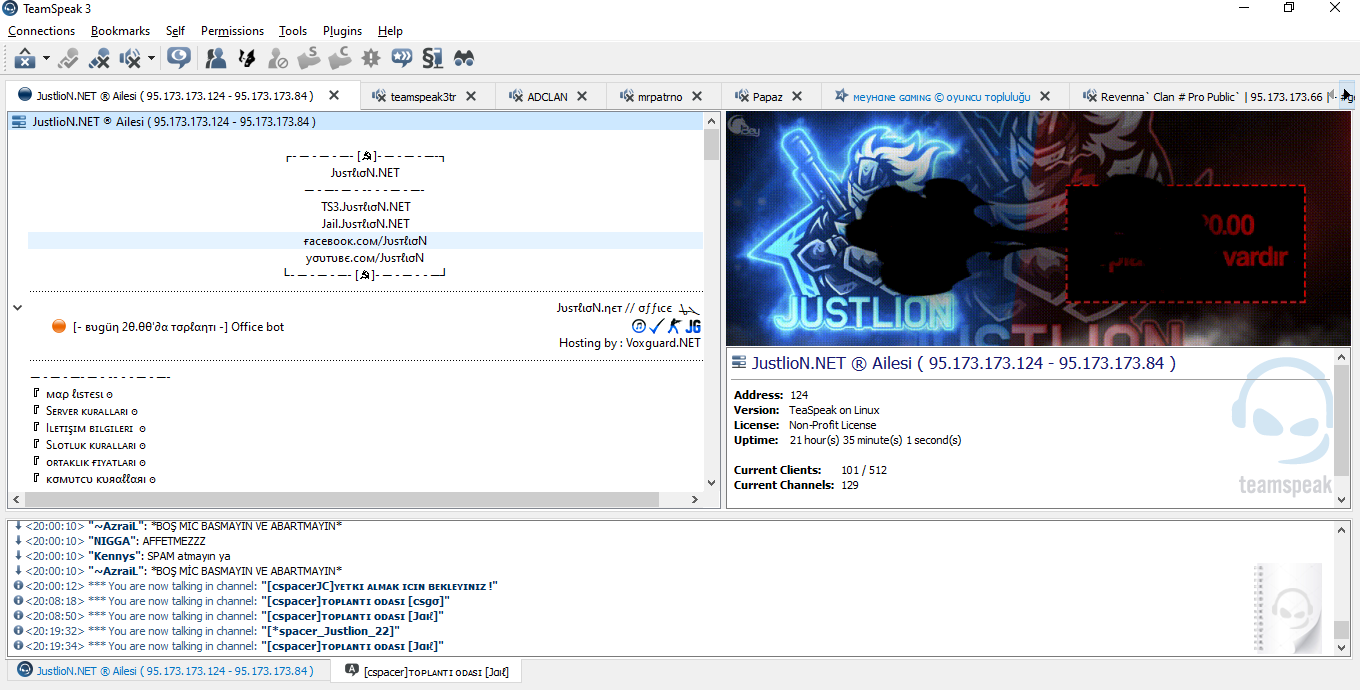The image size is (1360, 690).
Task: Select the ortaklık fiyatları channel
Action: pyautogui.click(x=366, y=462)
